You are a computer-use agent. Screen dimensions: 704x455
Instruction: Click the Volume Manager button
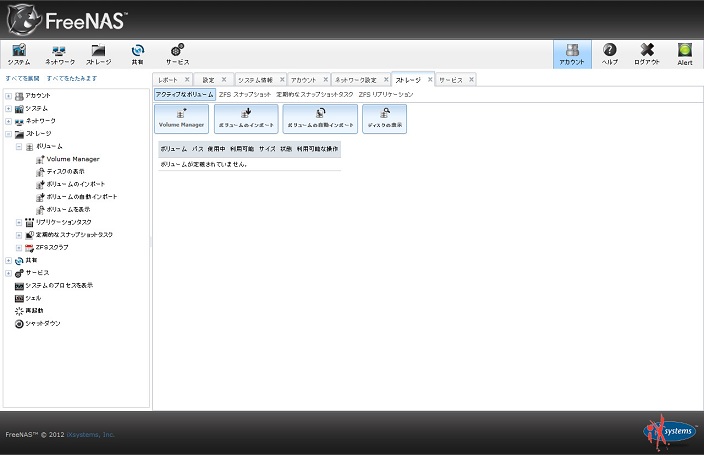point(181,119)
